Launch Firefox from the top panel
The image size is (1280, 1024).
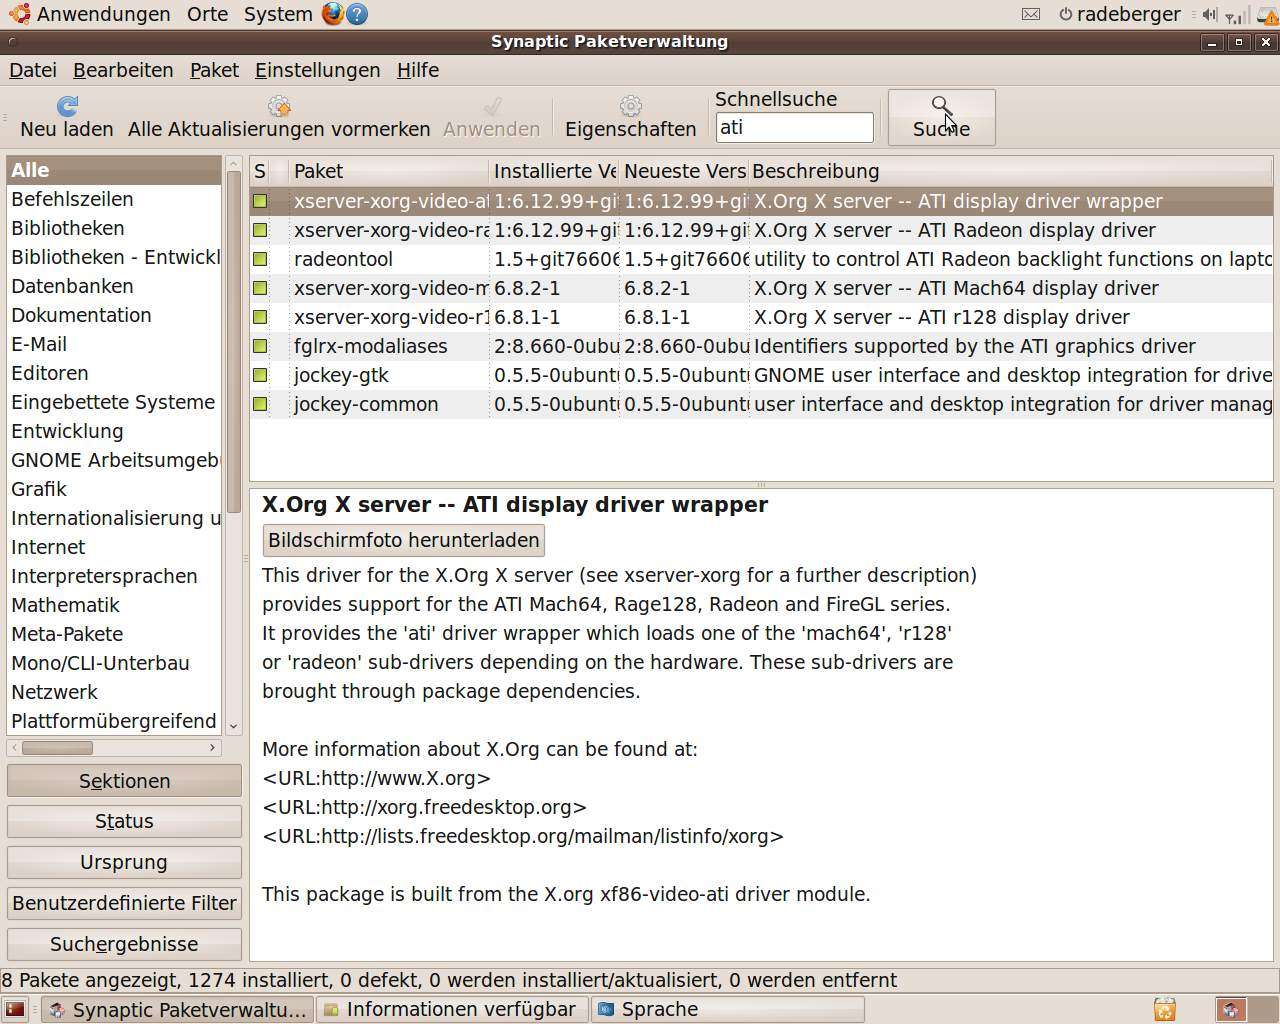point(333,14)
